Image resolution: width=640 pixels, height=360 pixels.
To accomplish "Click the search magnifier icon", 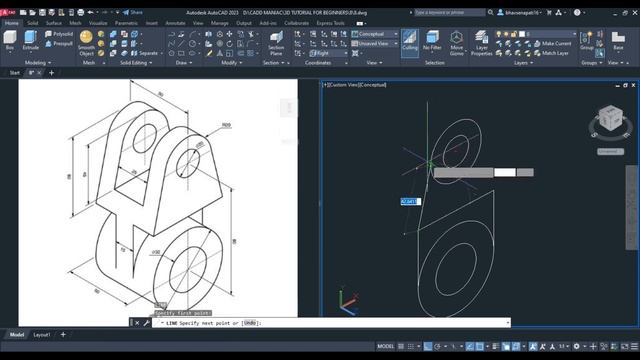I will point(491,12).
